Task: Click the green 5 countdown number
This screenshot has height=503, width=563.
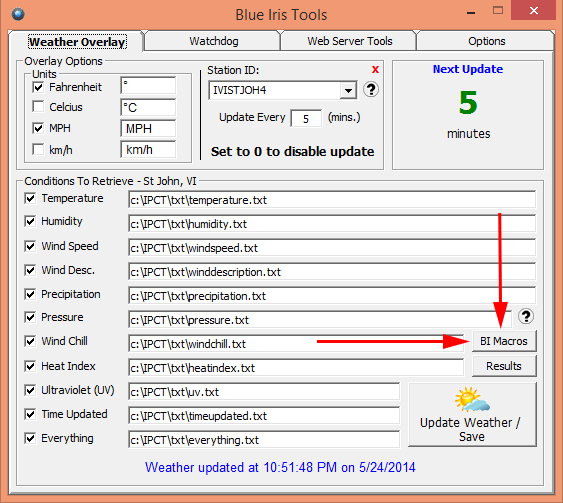Action: click(468, 103)
